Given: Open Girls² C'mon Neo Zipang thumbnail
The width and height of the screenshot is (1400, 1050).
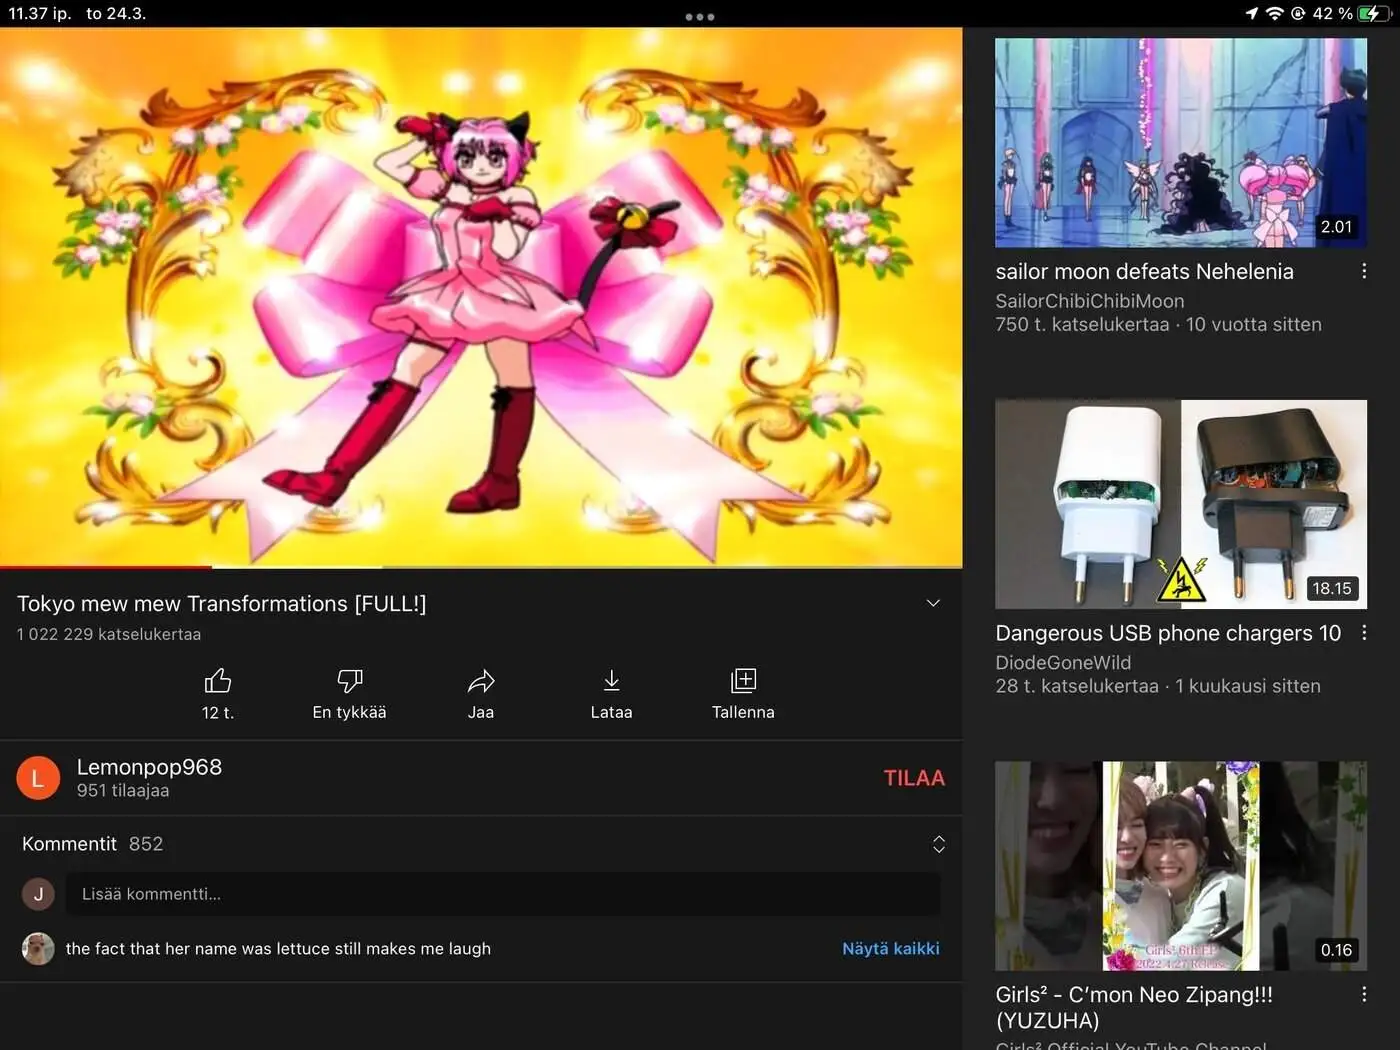Looking at the screenshot, I should tap(1181, 866).
